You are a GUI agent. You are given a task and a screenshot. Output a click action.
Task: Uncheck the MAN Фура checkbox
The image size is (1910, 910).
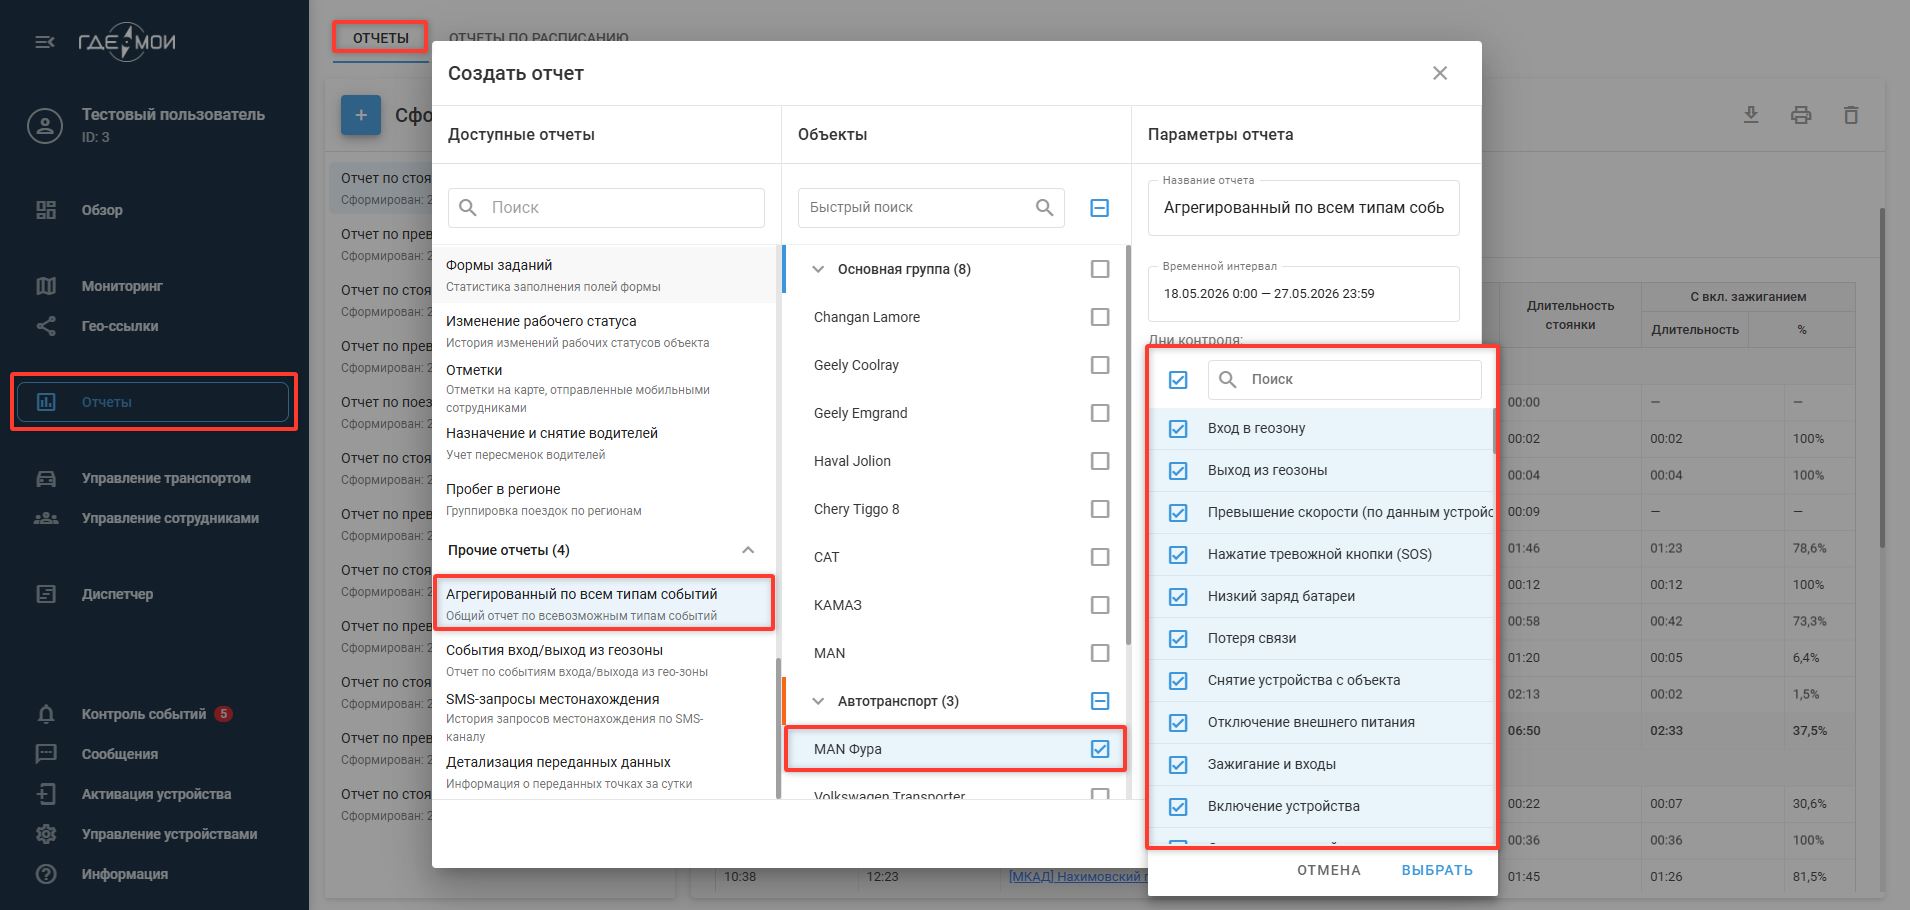pos(1100,749)
